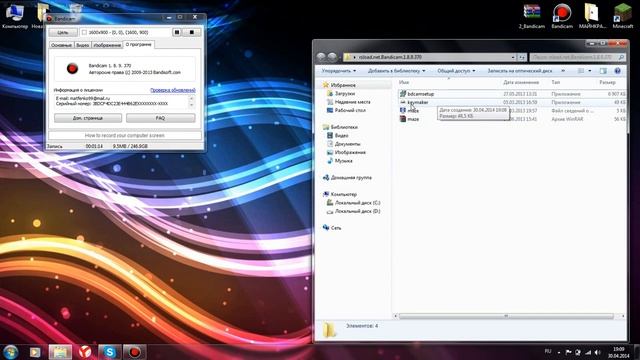Screen dimensions: 640x360
Task: Change the Explorer view mode icon
Action: pyautogui.click(x=581, y=71)
